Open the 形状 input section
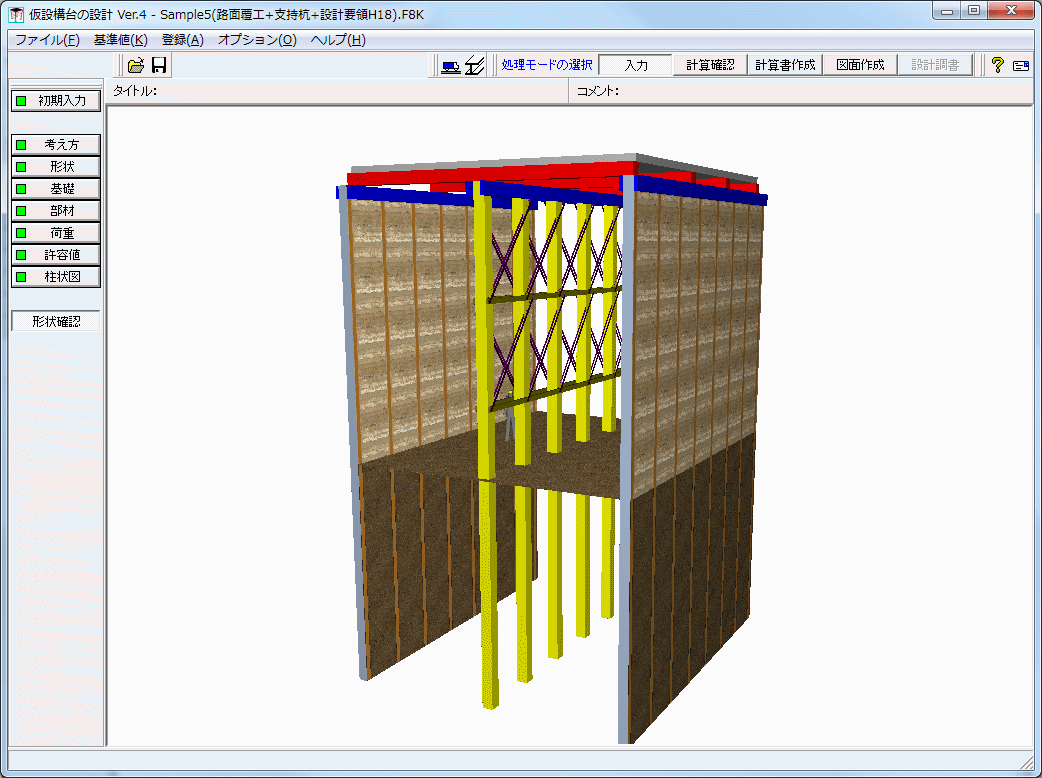Image resolution: width=1042 pixels, height=778 pixels. point(57,166)
